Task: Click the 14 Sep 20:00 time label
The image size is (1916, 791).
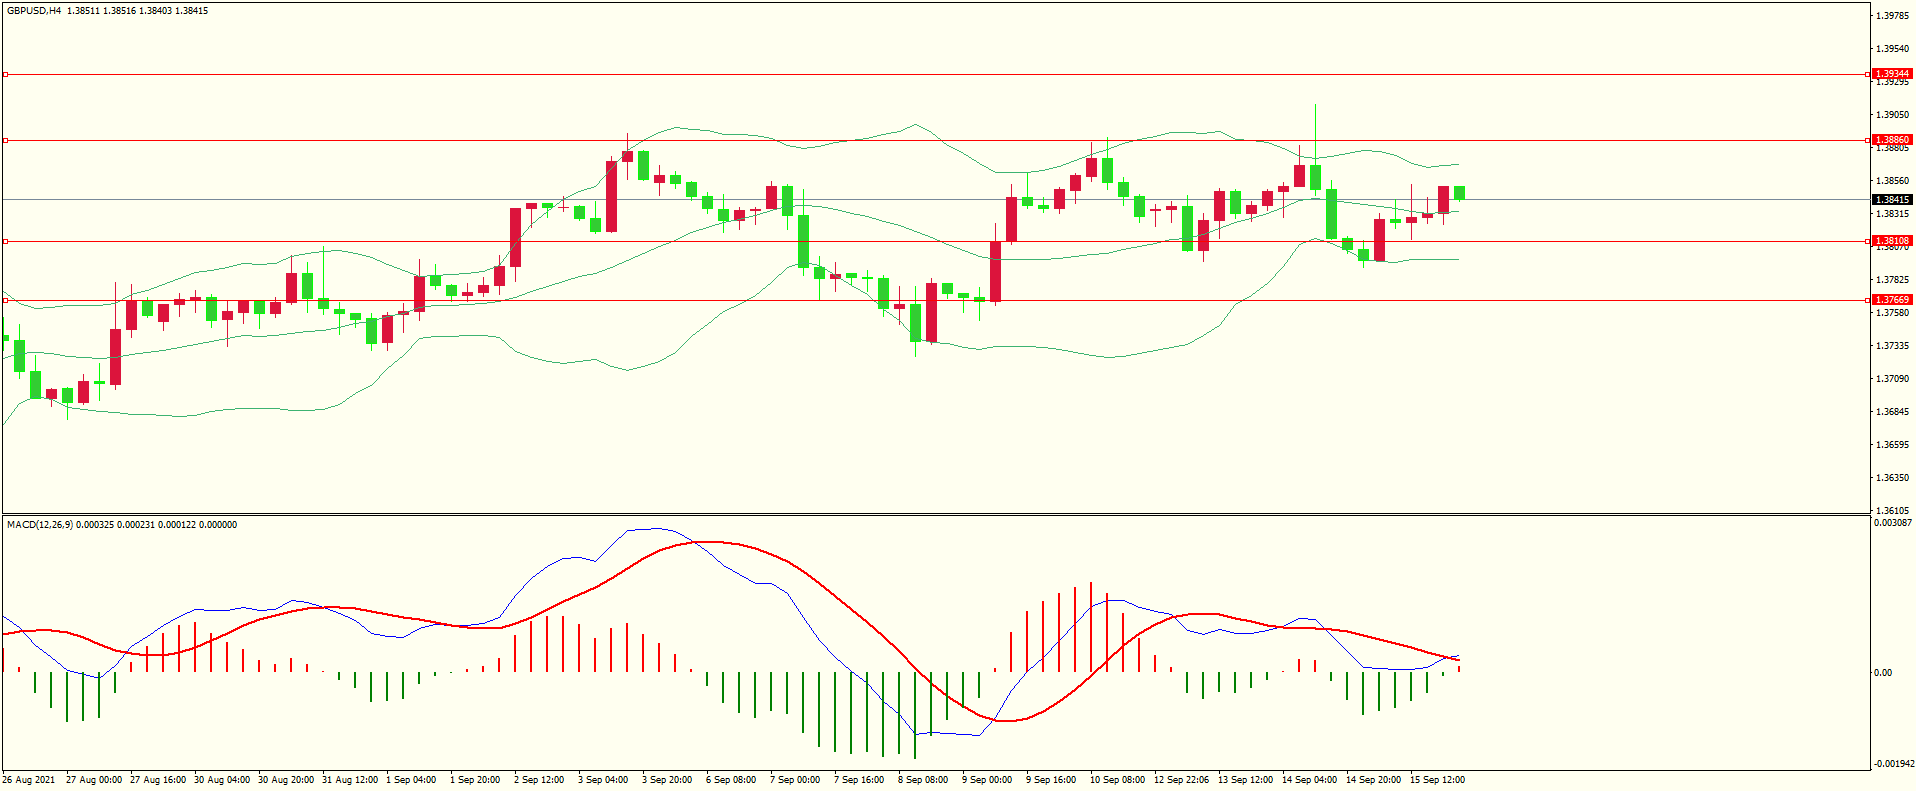Action: click(1373, 780)
